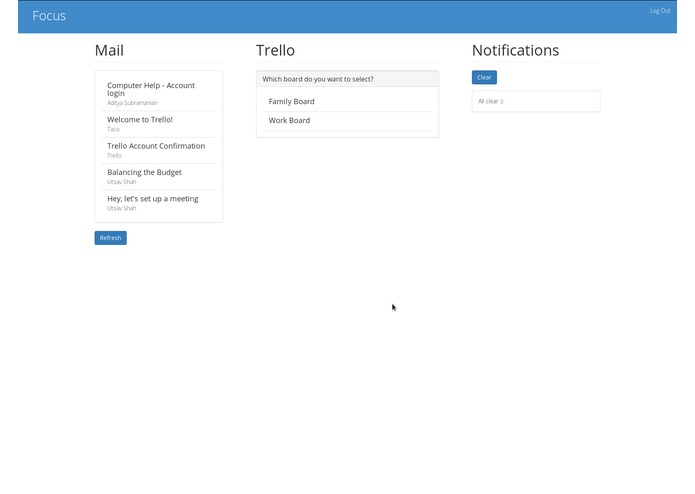The width and height of the screenshot is (695, 494).
Task: Open the Computer Help - Account login email
Action: point(159,93)
